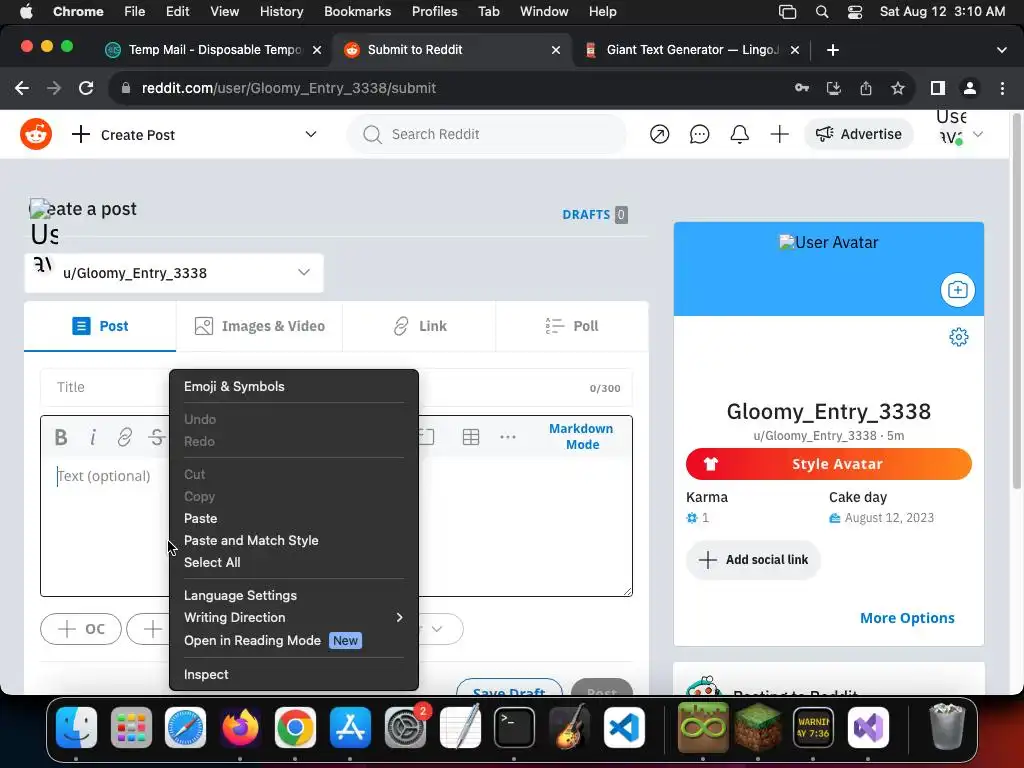Viewport: 1024px width, 768px height.
Task: Open Emoji & Symbols from context menu
Action: tap(294, 387)
